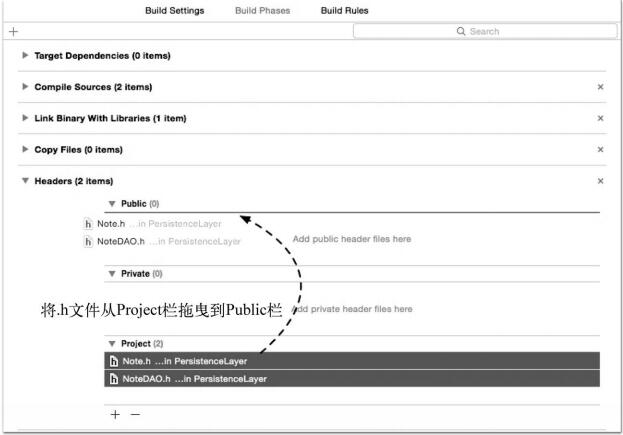Remove the Compile Sources phase with X
The image size is (623, 435).
coord(600,87)
